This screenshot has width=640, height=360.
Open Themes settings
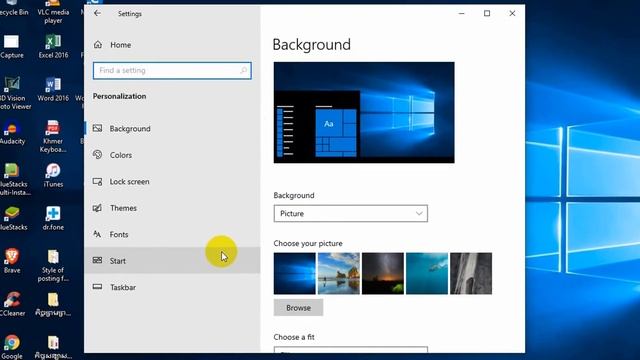172,208
